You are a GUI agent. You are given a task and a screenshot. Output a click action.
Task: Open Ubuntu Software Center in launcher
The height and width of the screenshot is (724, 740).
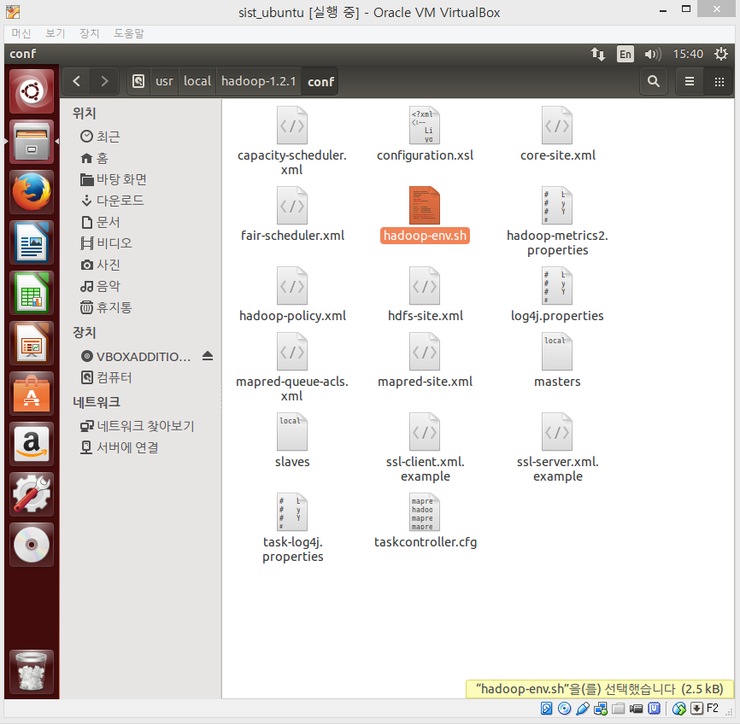(x=31, y=393)
